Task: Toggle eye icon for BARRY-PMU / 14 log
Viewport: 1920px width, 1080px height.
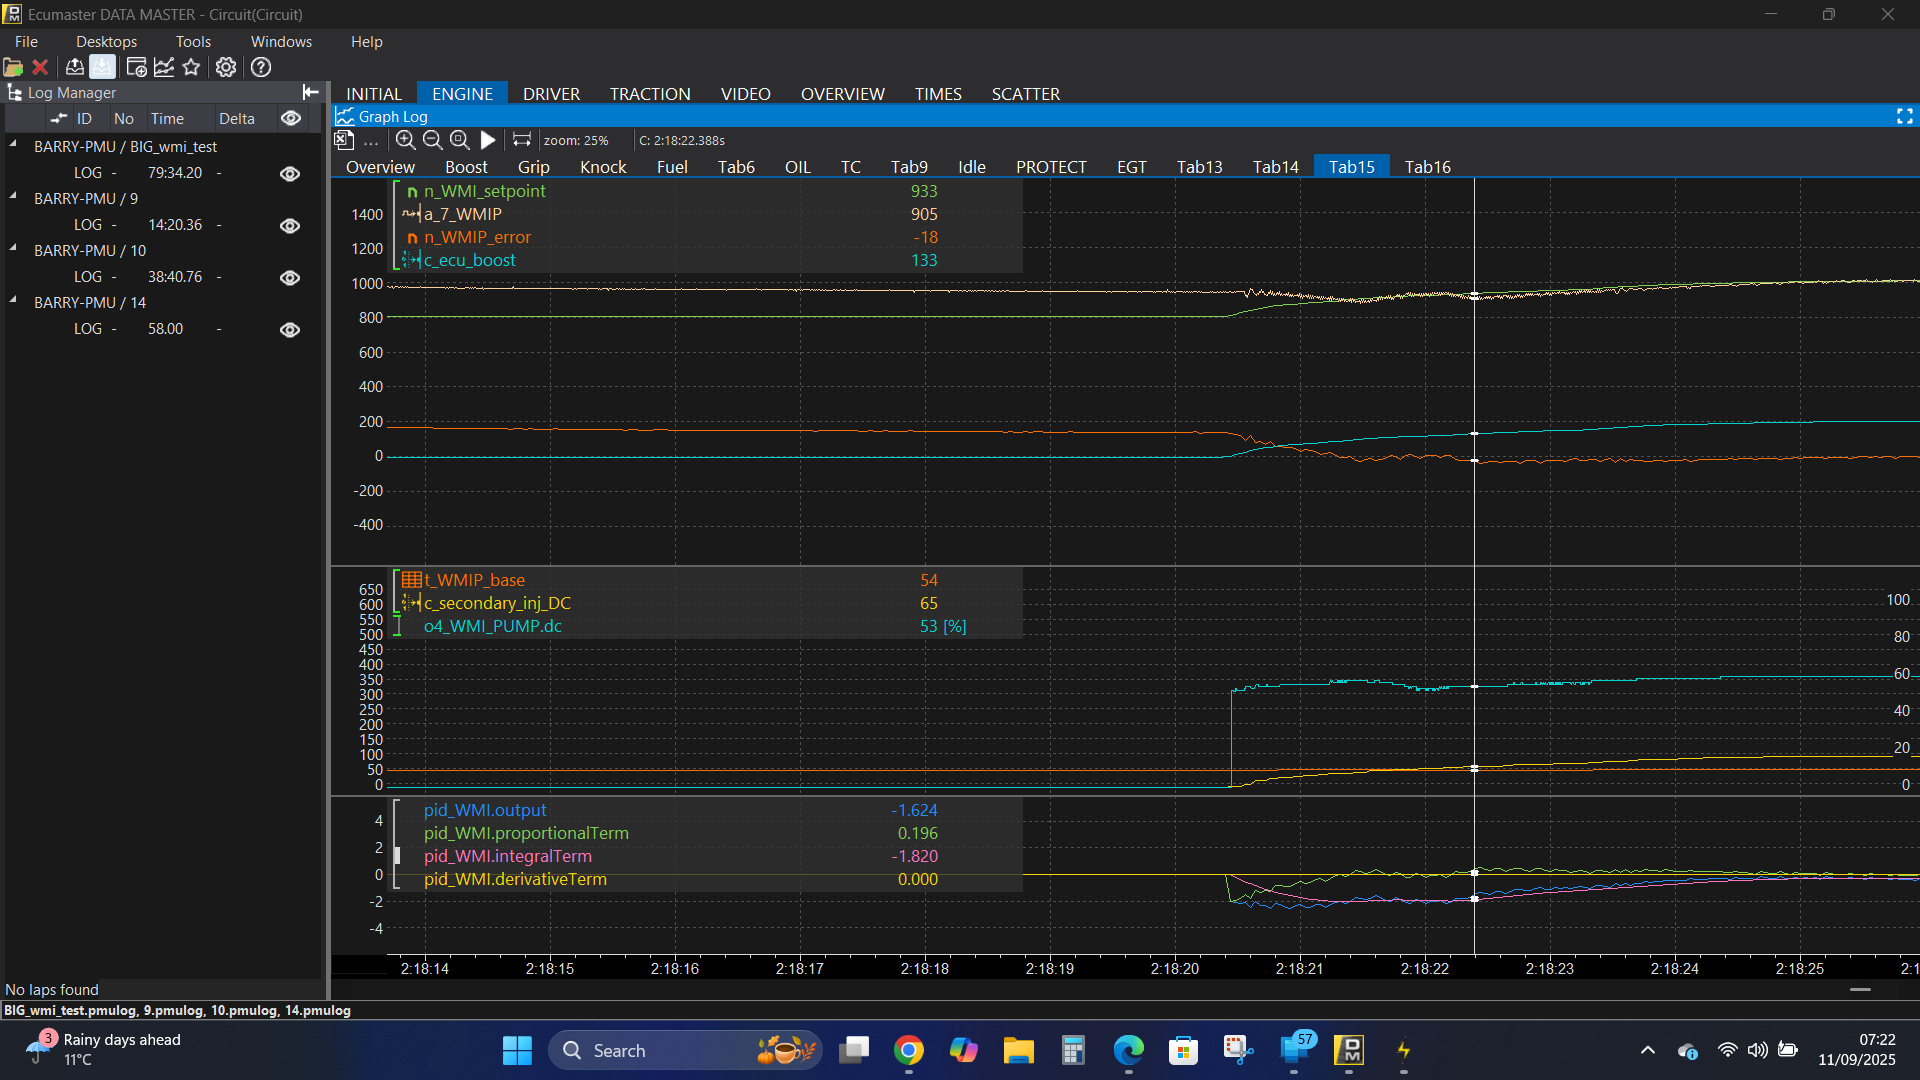Action: 290,329
